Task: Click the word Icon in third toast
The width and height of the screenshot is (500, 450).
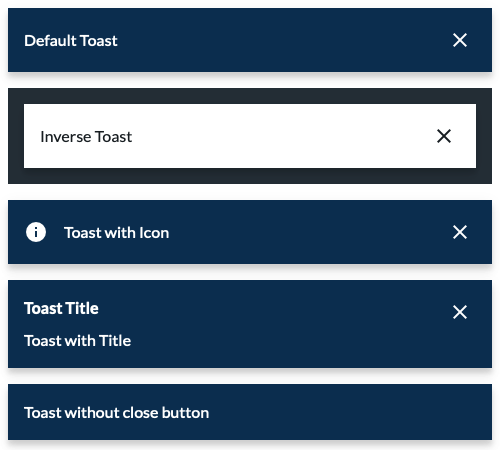Action: pyautogui.click(x=154, y=233)
